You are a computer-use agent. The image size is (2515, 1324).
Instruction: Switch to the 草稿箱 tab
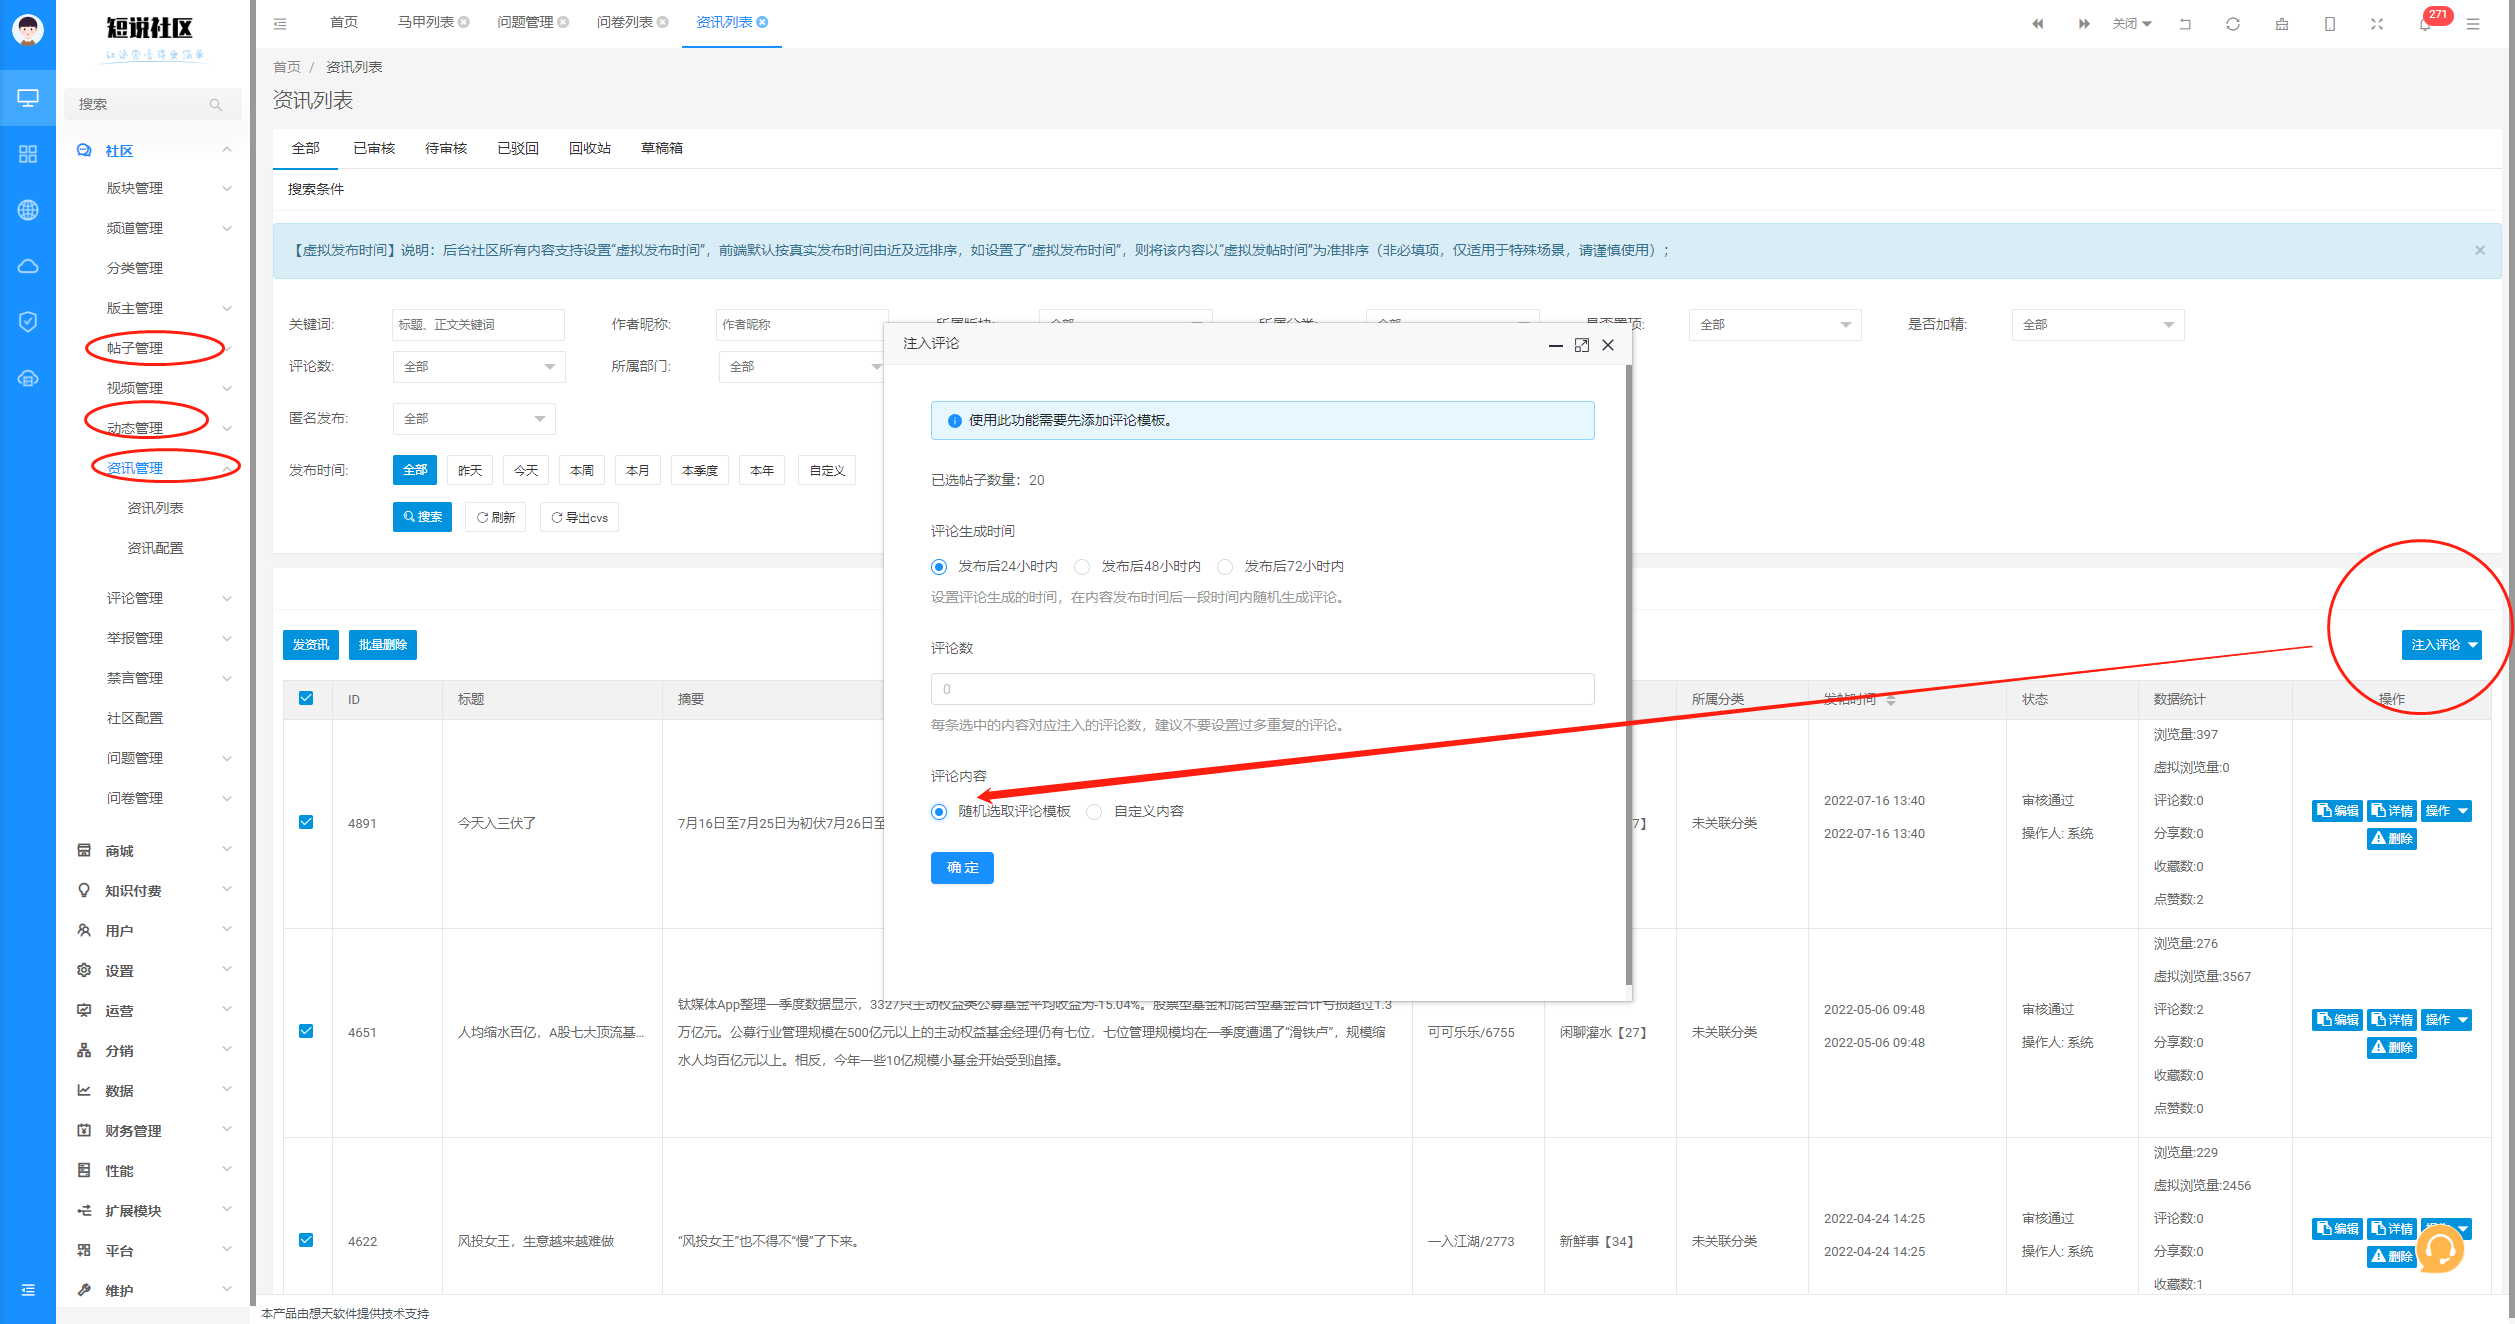click(662, 148)
